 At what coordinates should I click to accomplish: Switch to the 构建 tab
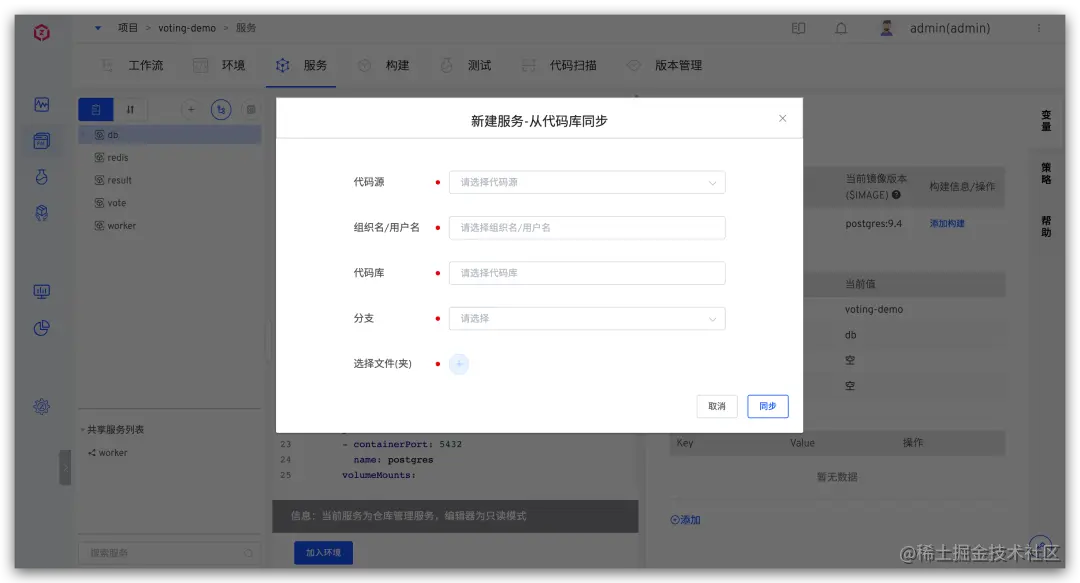(x=396, y=65)
